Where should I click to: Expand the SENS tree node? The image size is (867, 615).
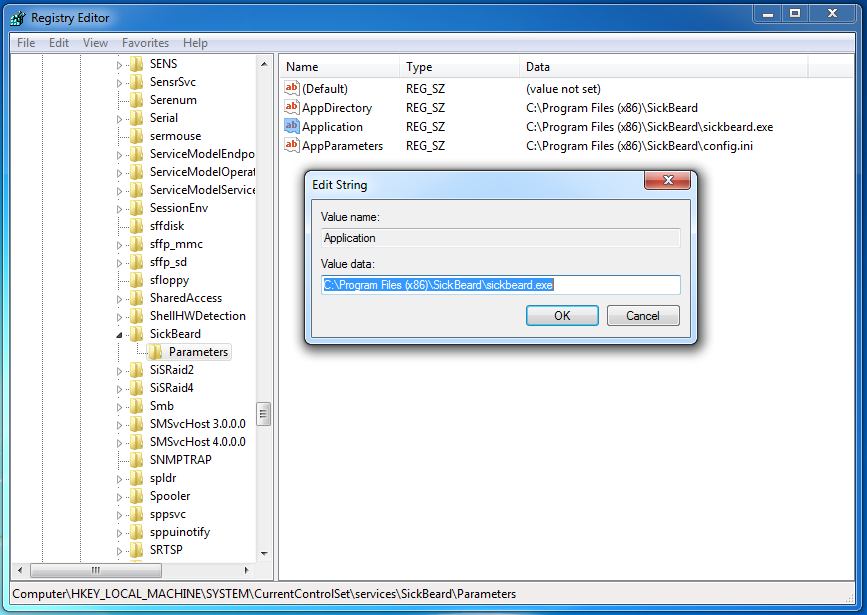119,65
